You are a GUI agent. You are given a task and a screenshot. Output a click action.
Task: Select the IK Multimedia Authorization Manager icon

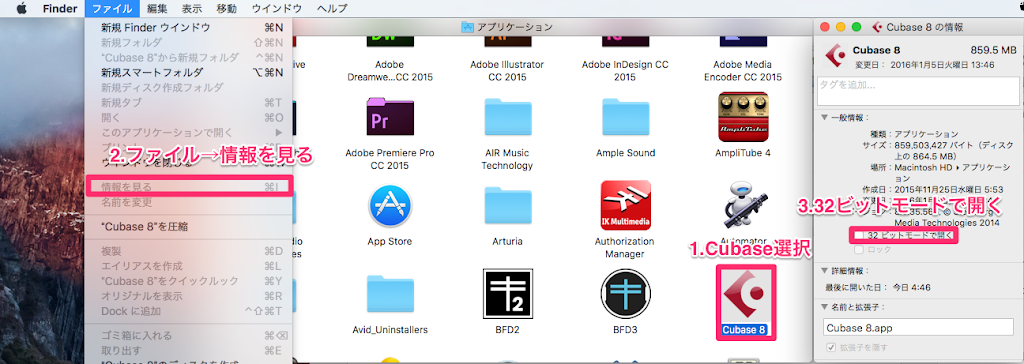(625, 206)
